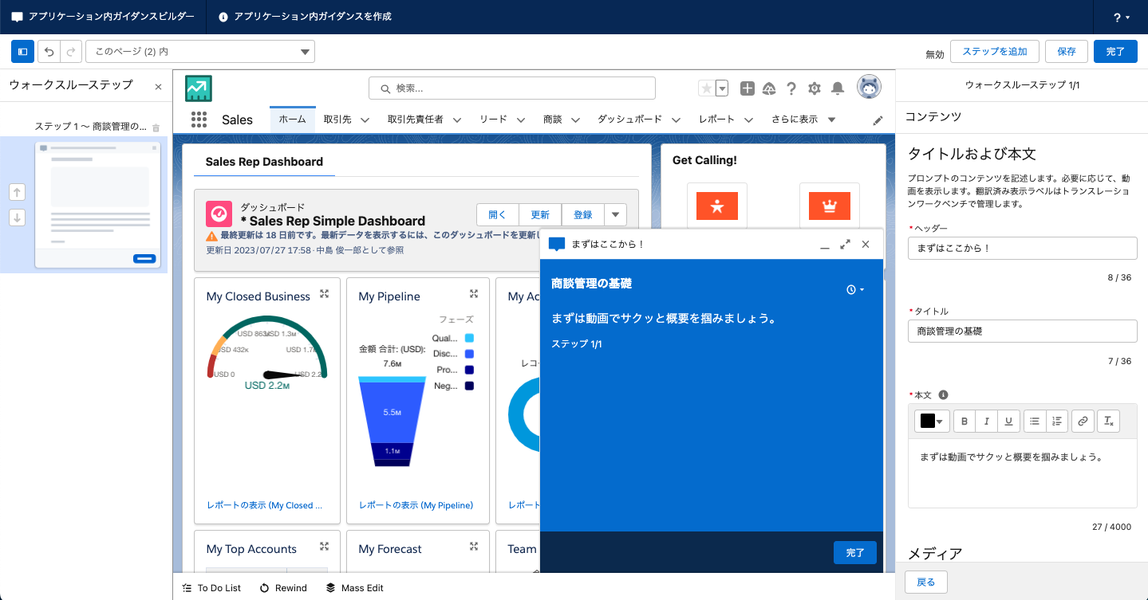This screenshot has height=600, width=1148.
Task: Open dashboard more actions dropdown arrow
Action: pyautogui.click(x=616, y=214)
